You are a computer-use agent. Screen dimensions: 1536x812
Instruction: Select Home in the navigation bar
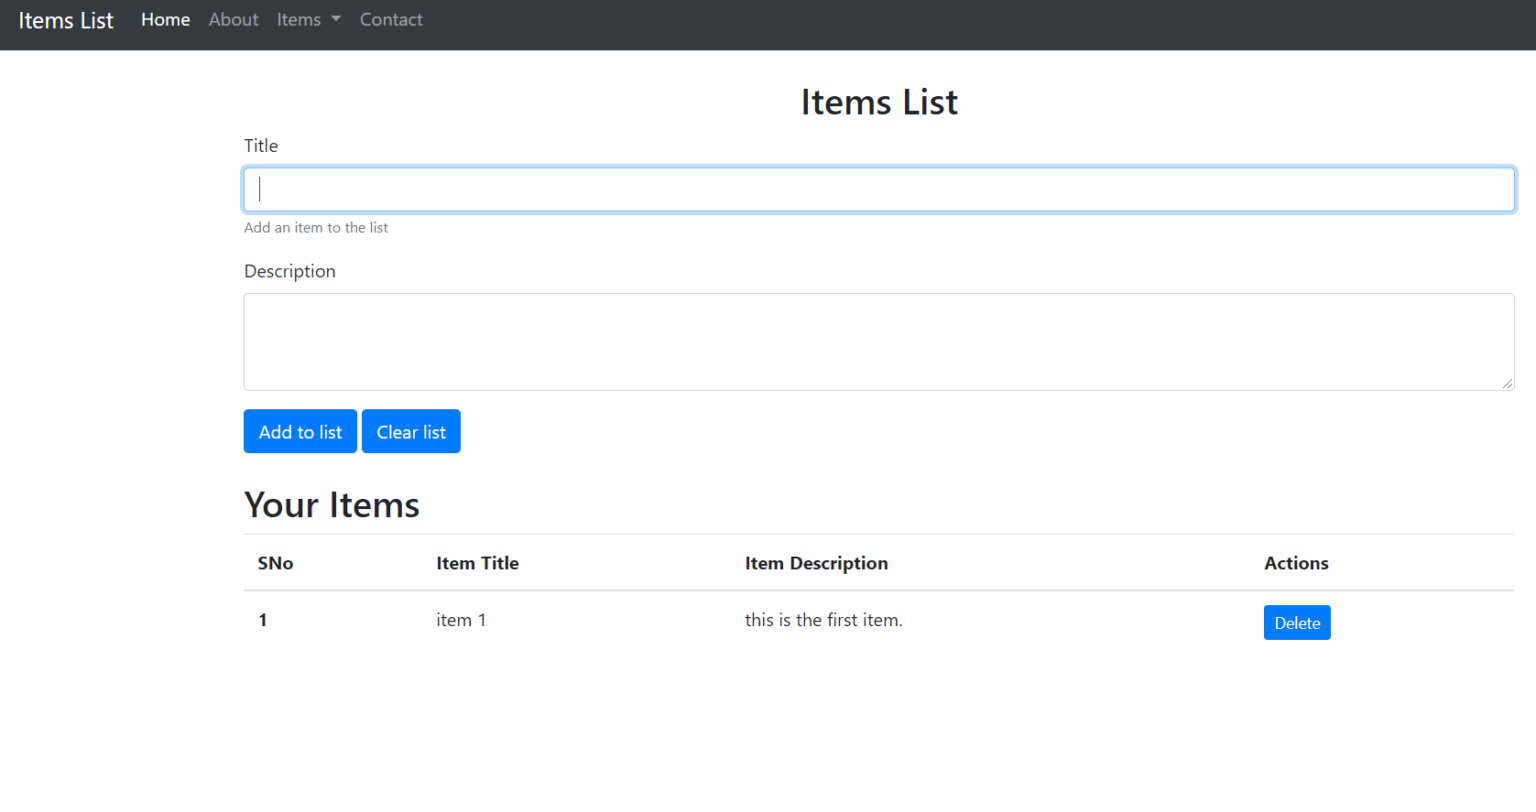tap(165, 19)
